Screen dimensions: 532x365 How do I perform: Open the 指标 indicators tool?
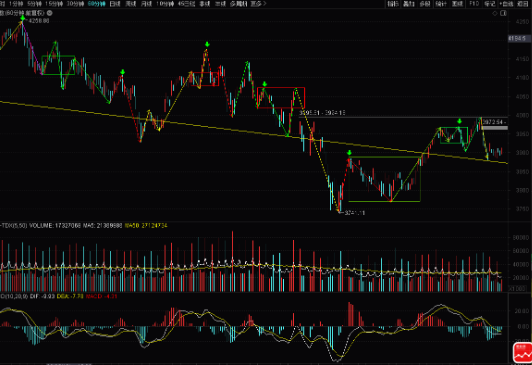[393, 4]
